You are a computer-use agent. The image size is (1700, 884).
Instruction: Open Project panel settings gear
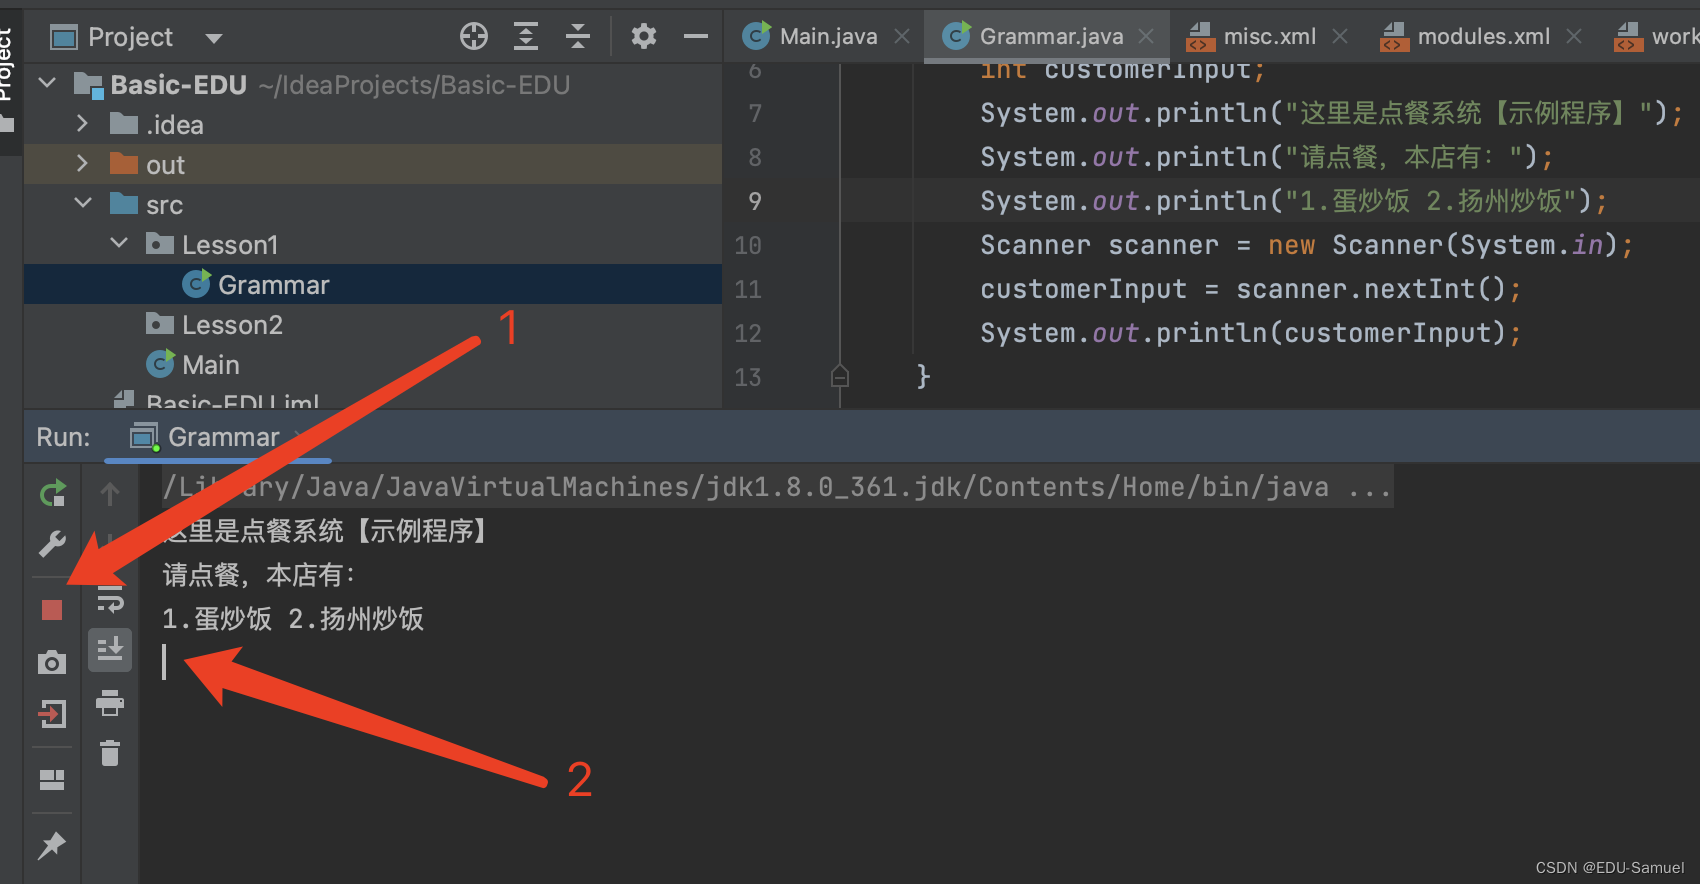pyautogui.click(x=644, y=37)
